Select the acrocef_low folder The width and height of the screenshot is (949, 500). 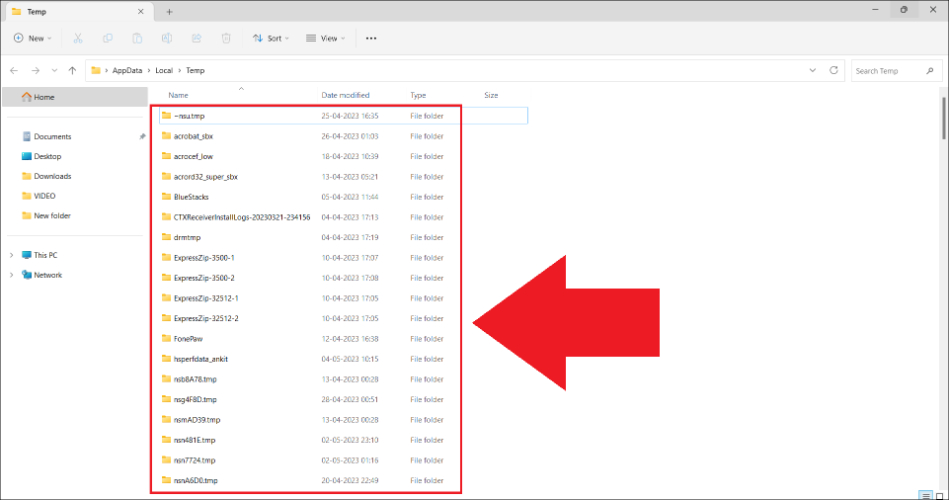coord(193,156)
